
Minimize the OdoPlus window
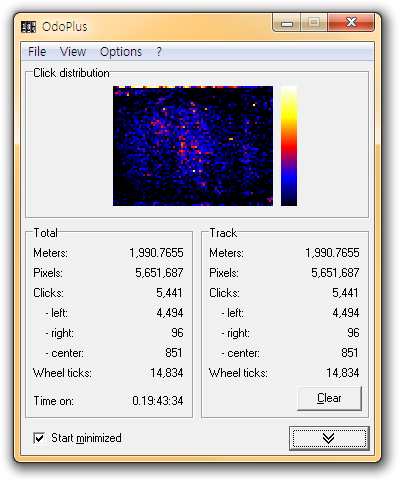[x=287, y=23]
